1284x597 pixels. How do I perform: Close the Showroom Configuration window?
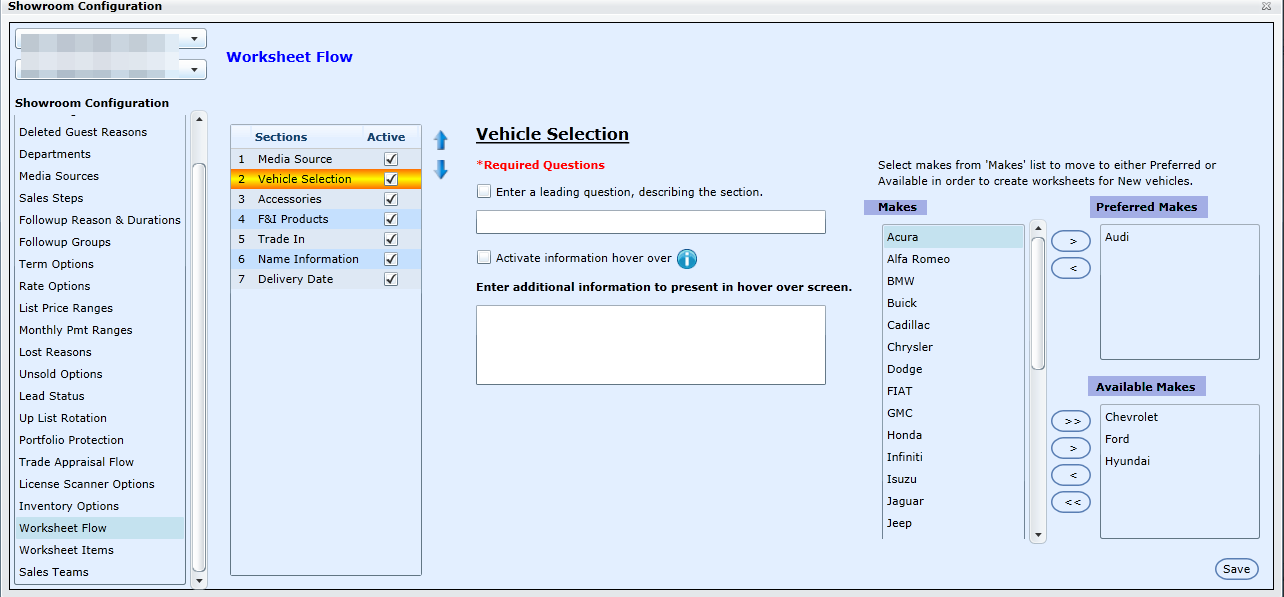click(x=1266, y=6)
